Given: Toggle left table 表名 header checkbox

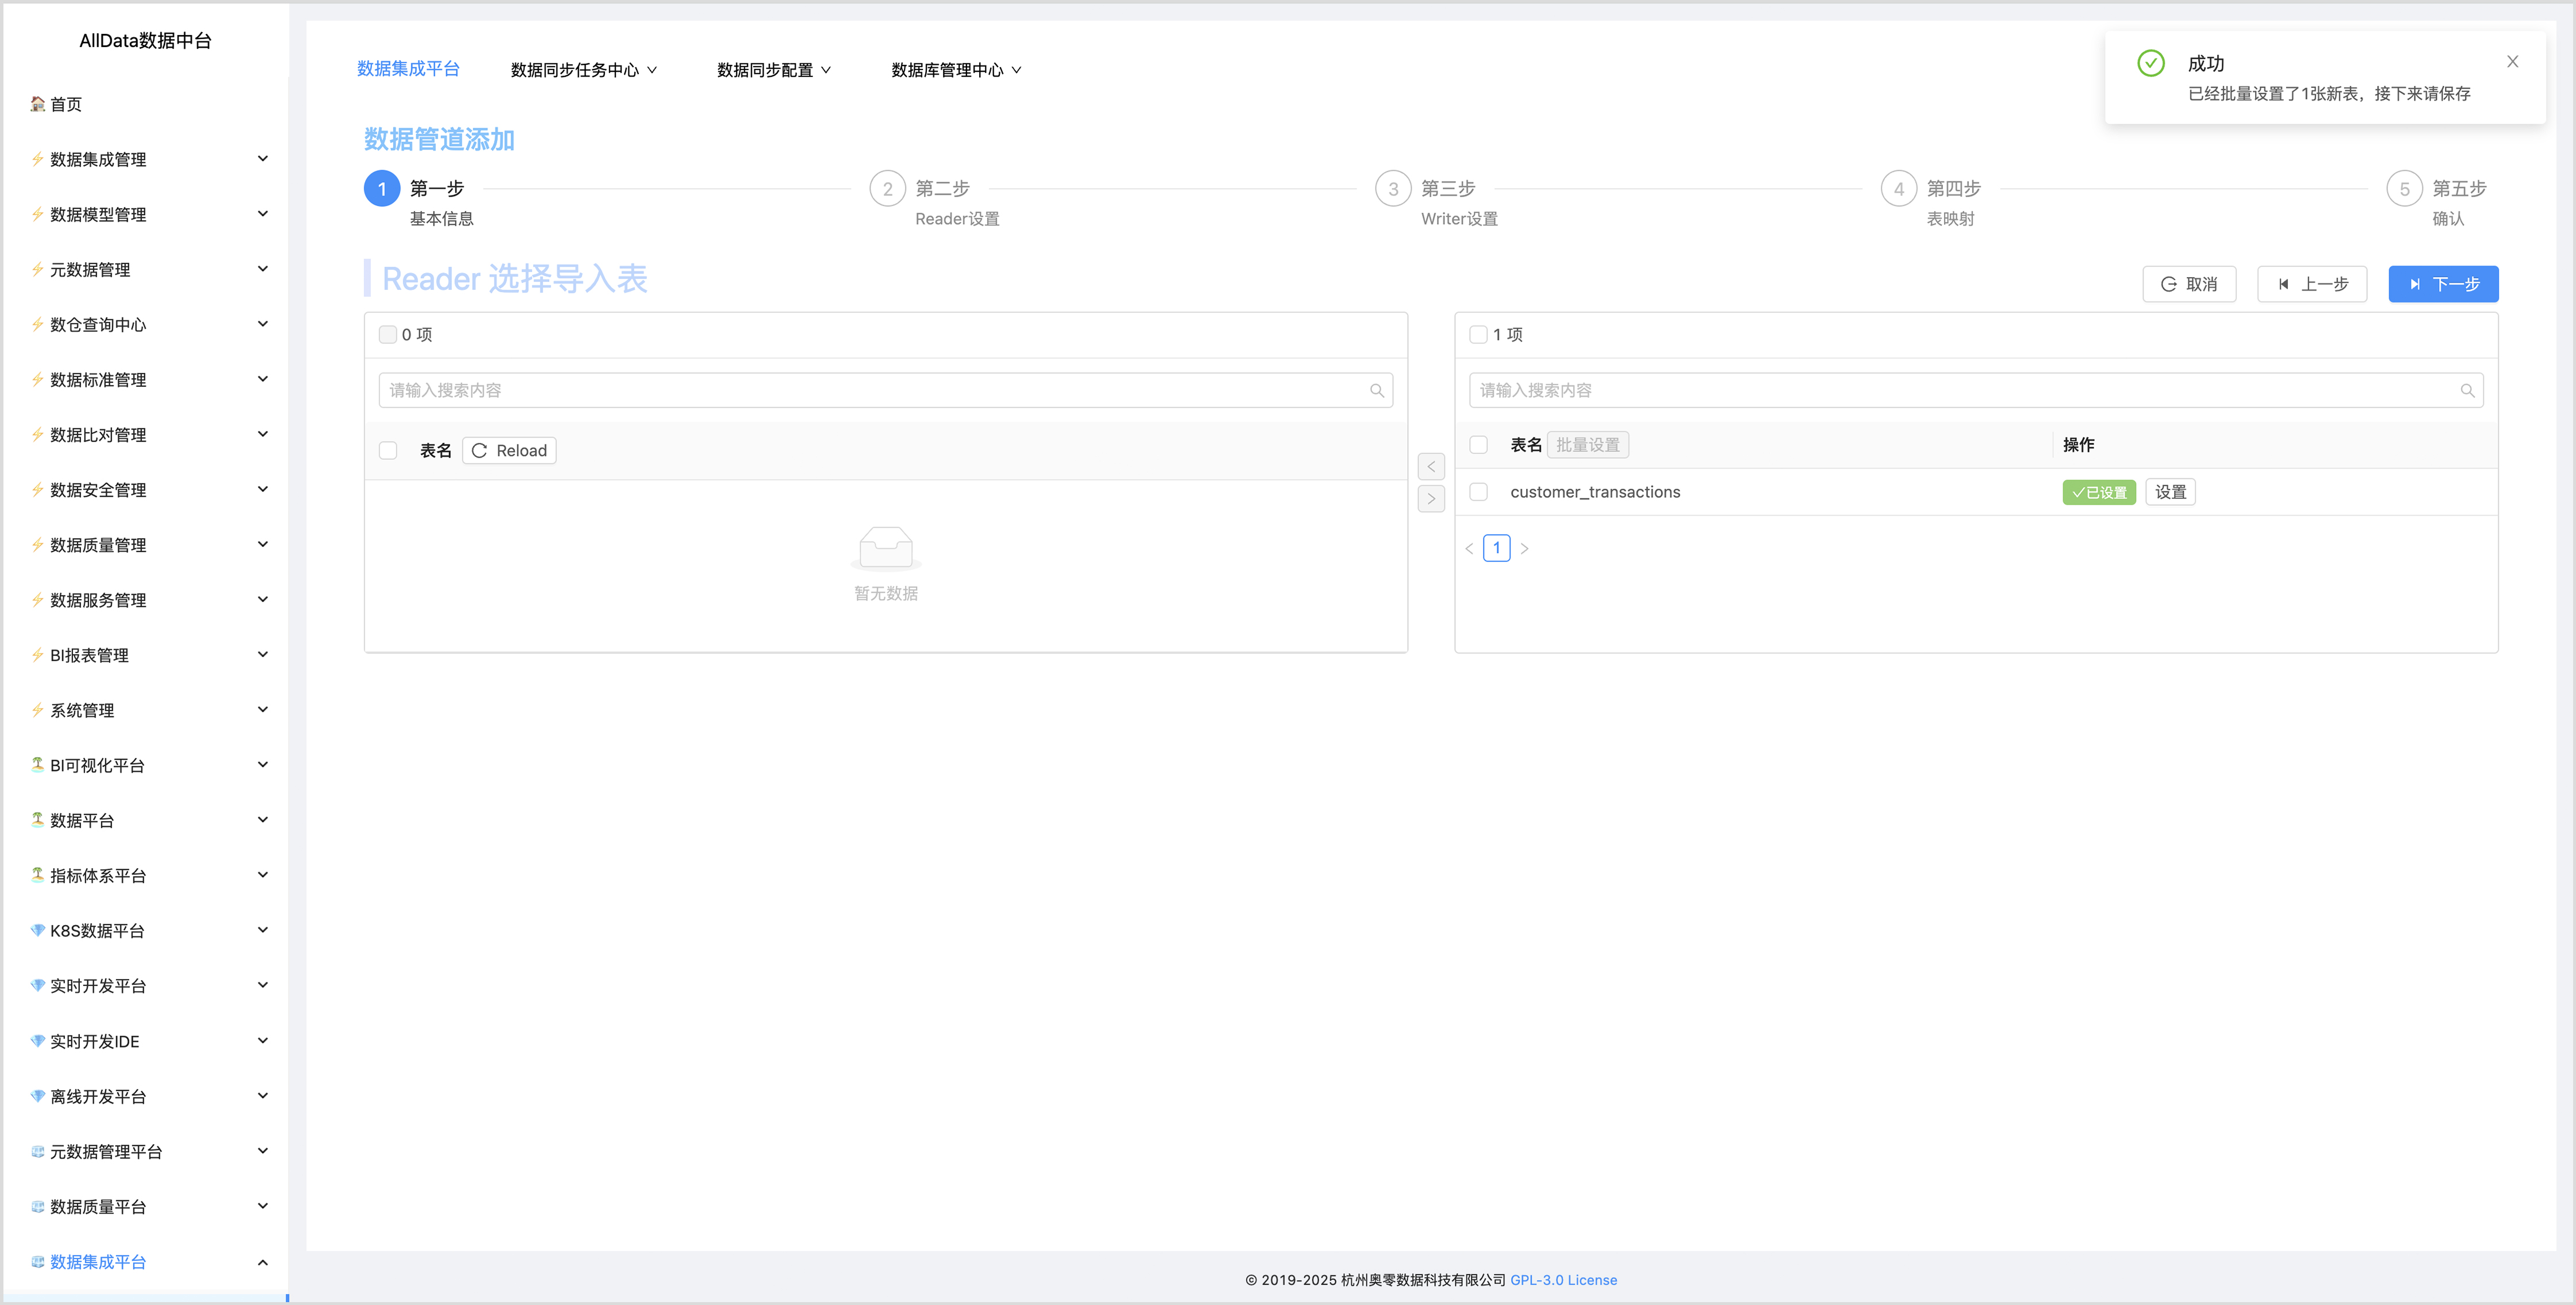Looking at the screenshot, I should 388,451.
